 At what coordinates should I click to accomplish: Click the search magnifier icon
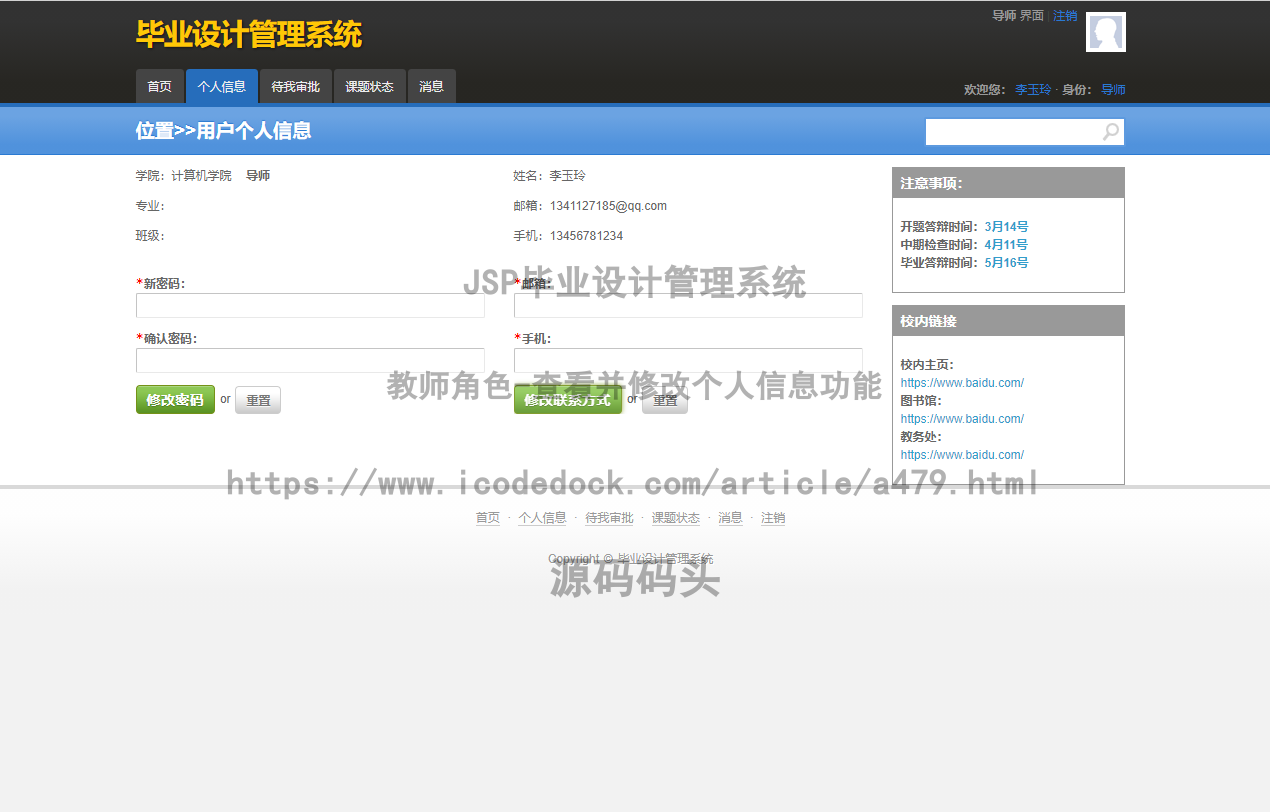pos(1109,131)
